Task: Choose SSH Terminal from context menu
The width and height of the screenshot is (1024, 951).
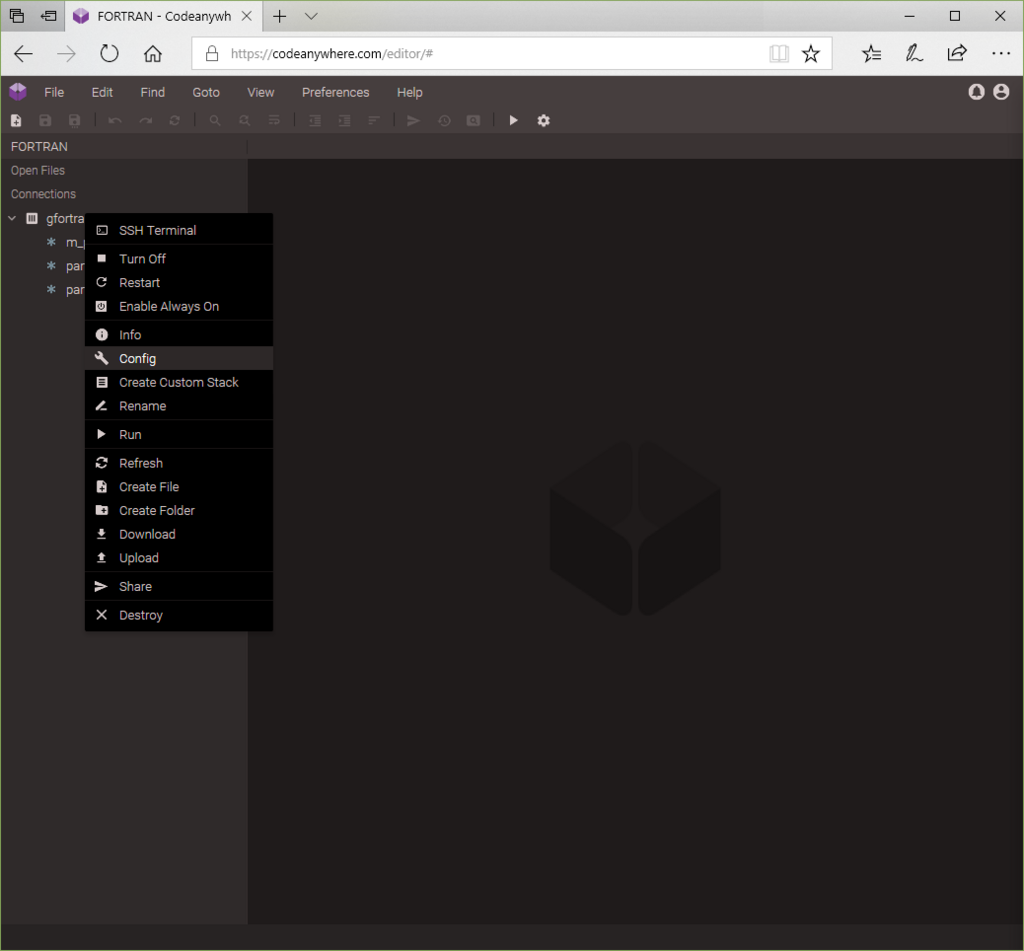Action: coord(179,230)
